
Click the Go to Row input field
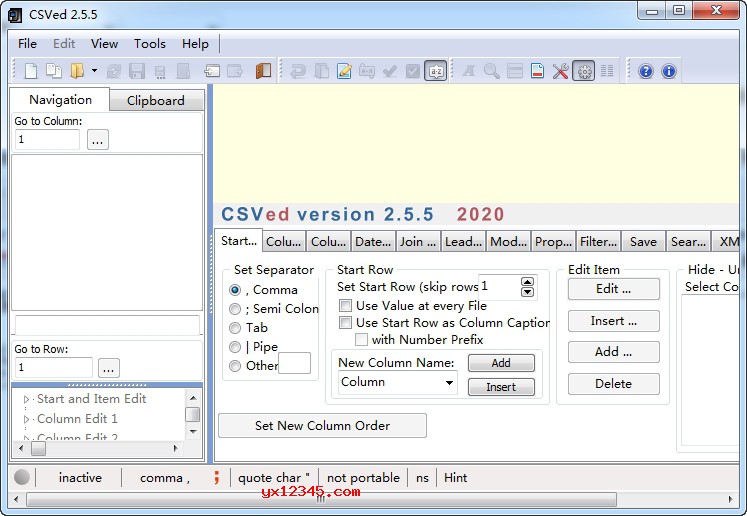(53, 368)
